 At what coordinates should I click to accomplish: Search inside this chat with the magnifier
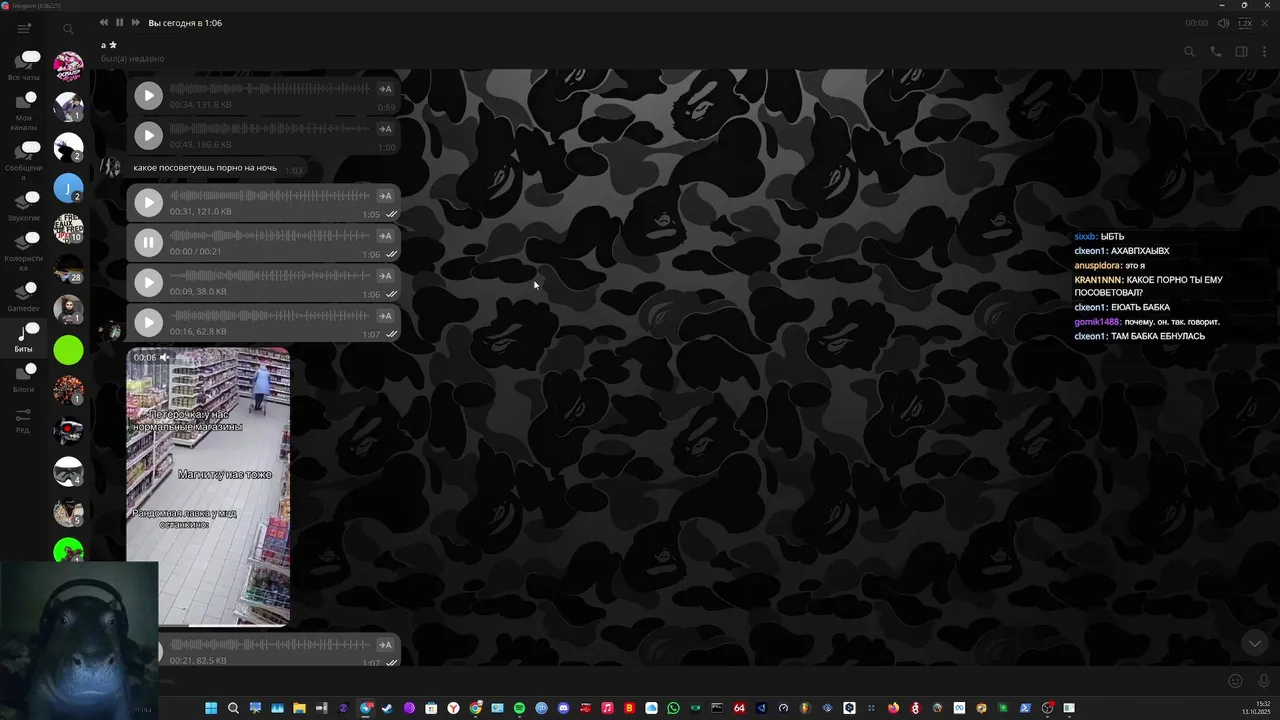pyautogui.click(x=1189, y=52)
